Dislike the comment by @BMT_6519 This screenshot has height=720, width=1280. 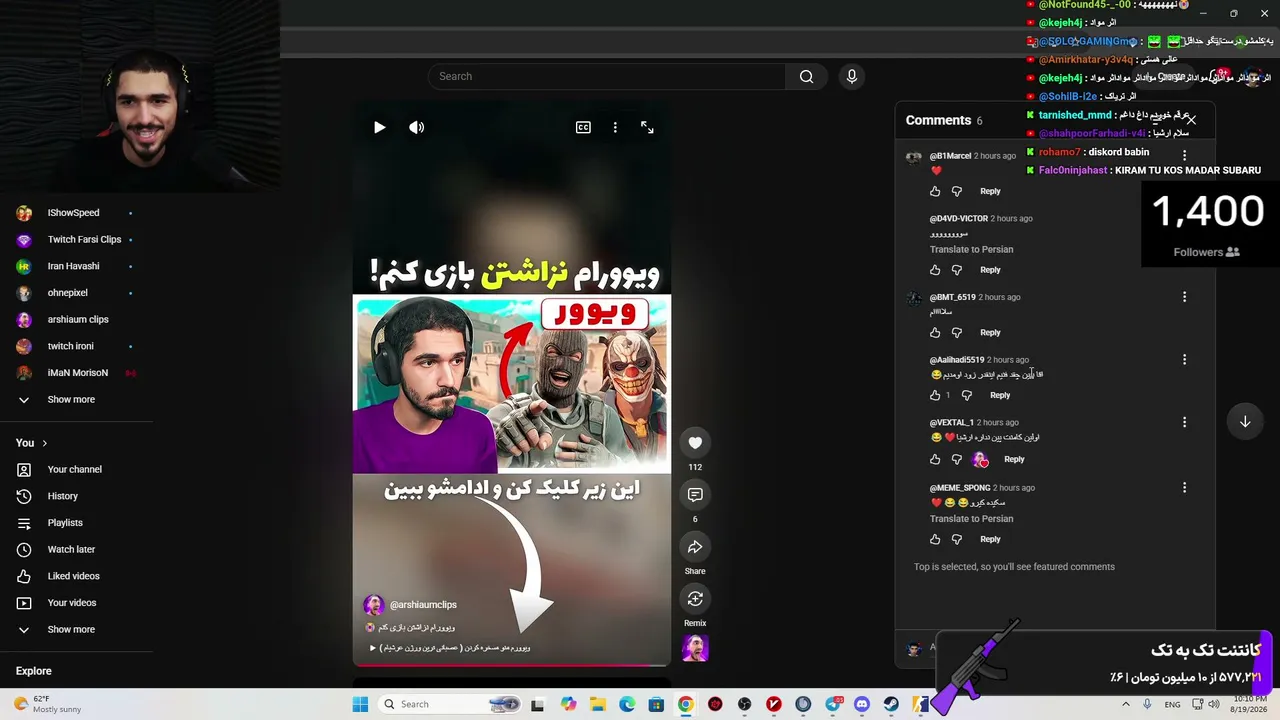click(957, 332)
